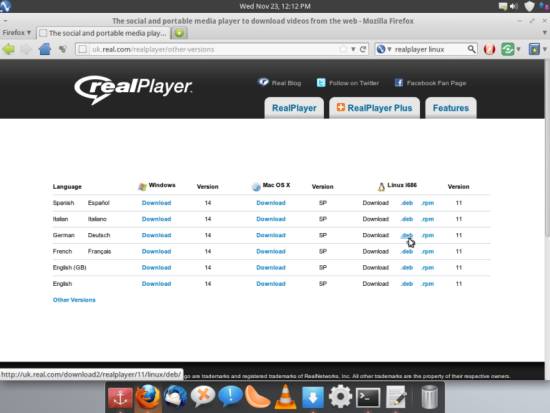Click the page vertical scrollbar thumb
Image resolution: width=550 pixels, height=413 pixels.
[x=548, y=147]
